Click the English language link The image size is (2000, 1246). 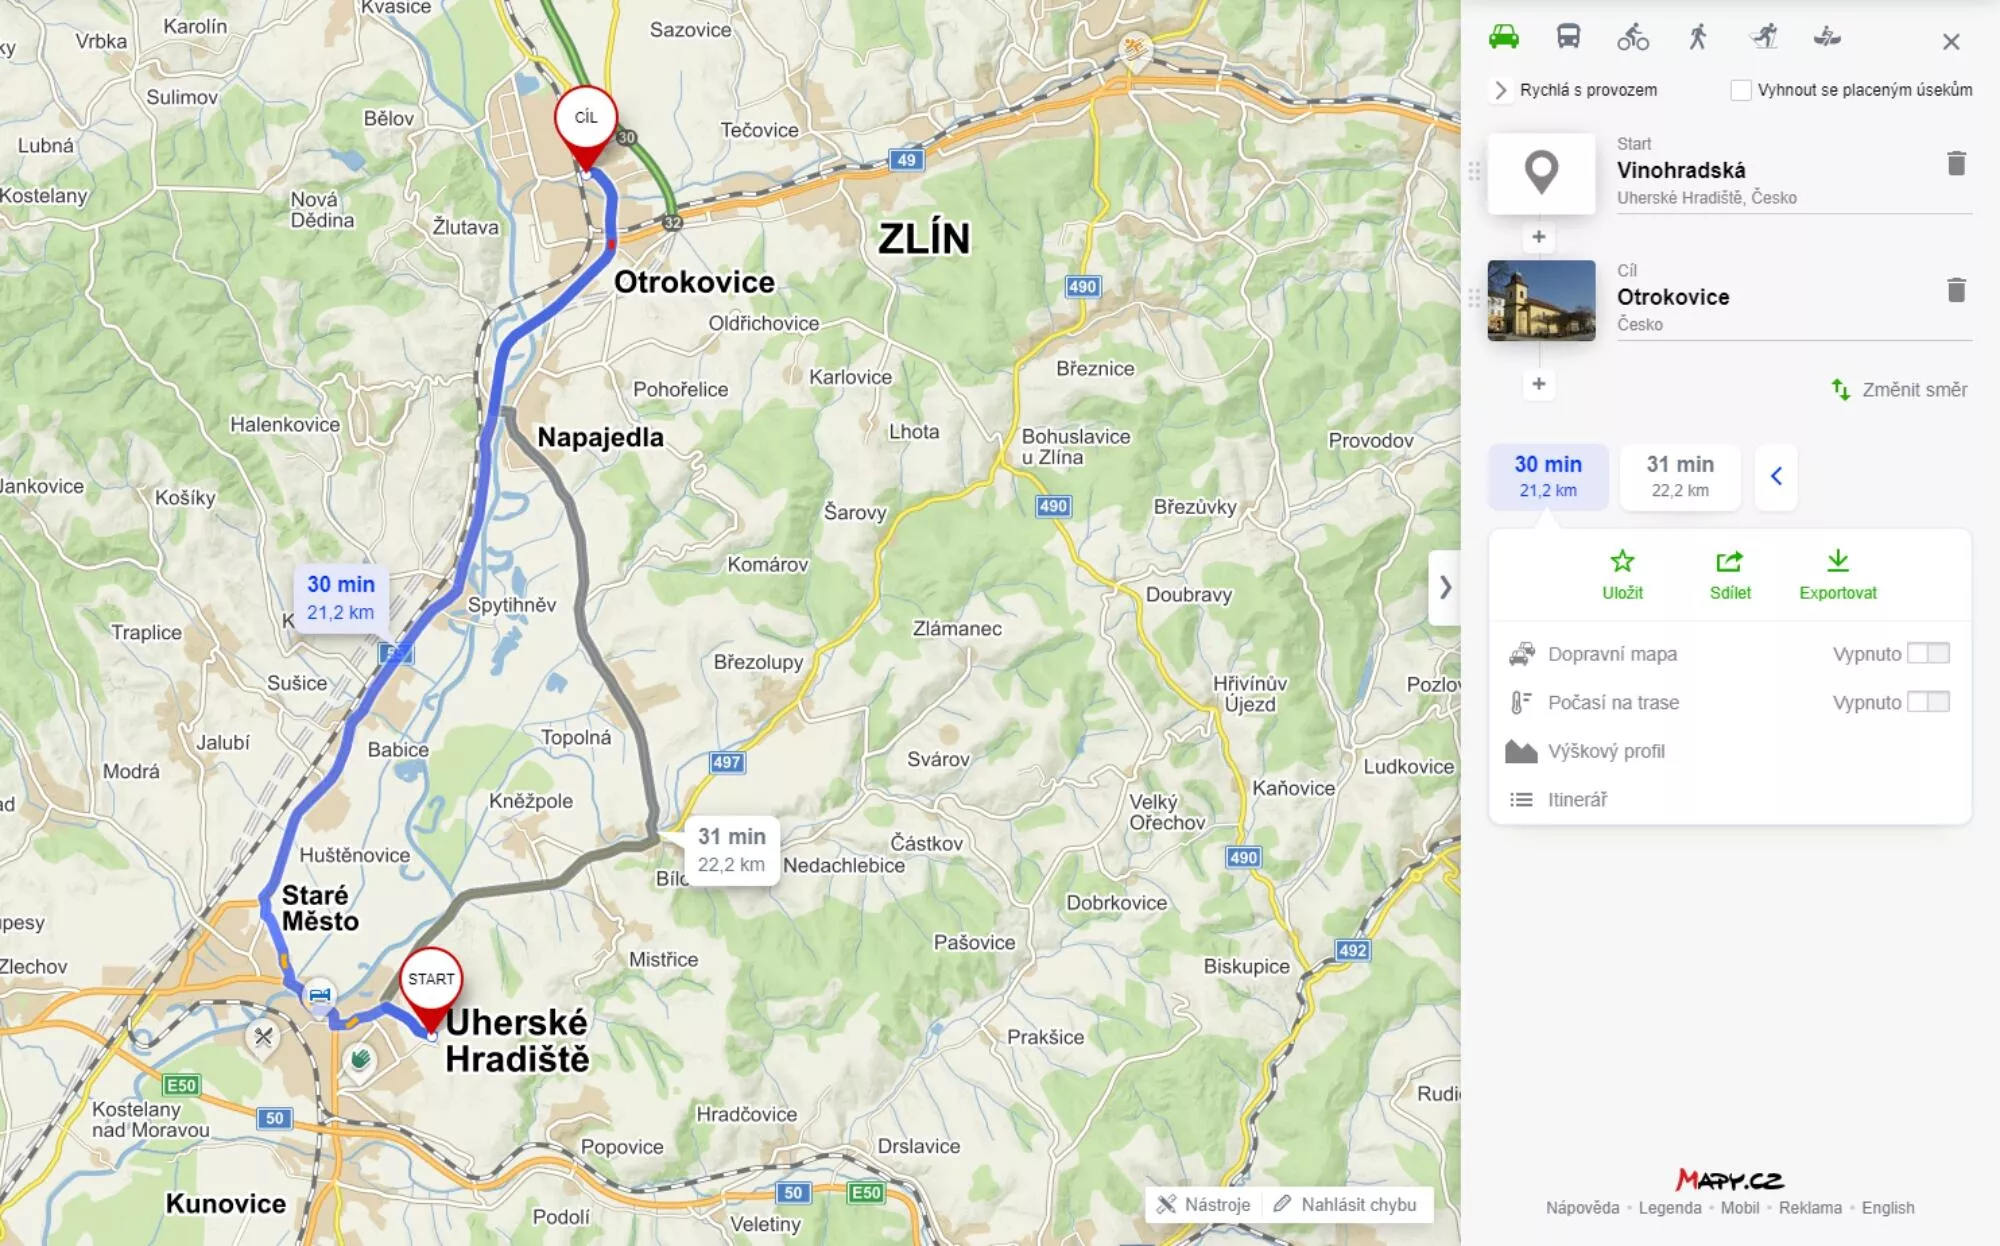pyautogui.click(x=1888, y=1208)
